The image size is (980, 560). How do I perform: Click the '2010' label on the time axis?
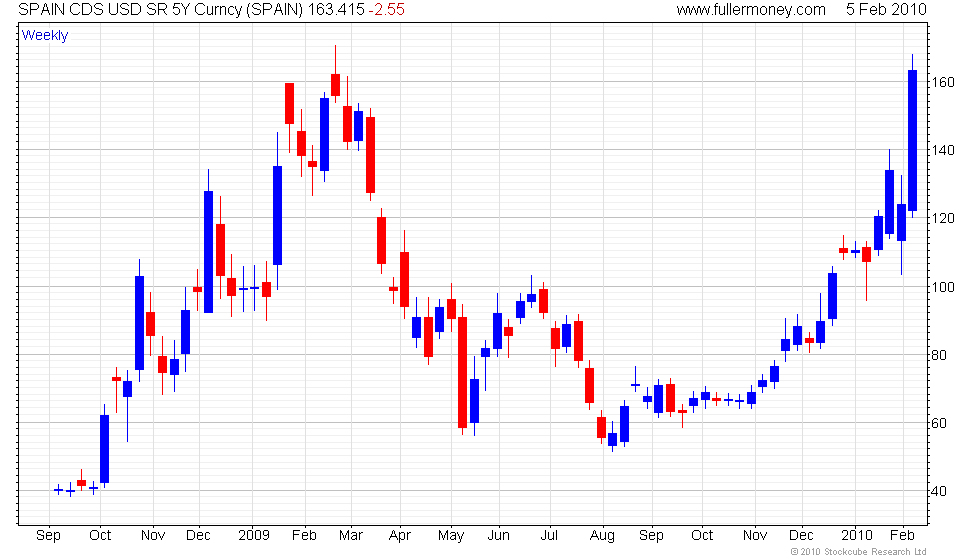tap(856, 536)
